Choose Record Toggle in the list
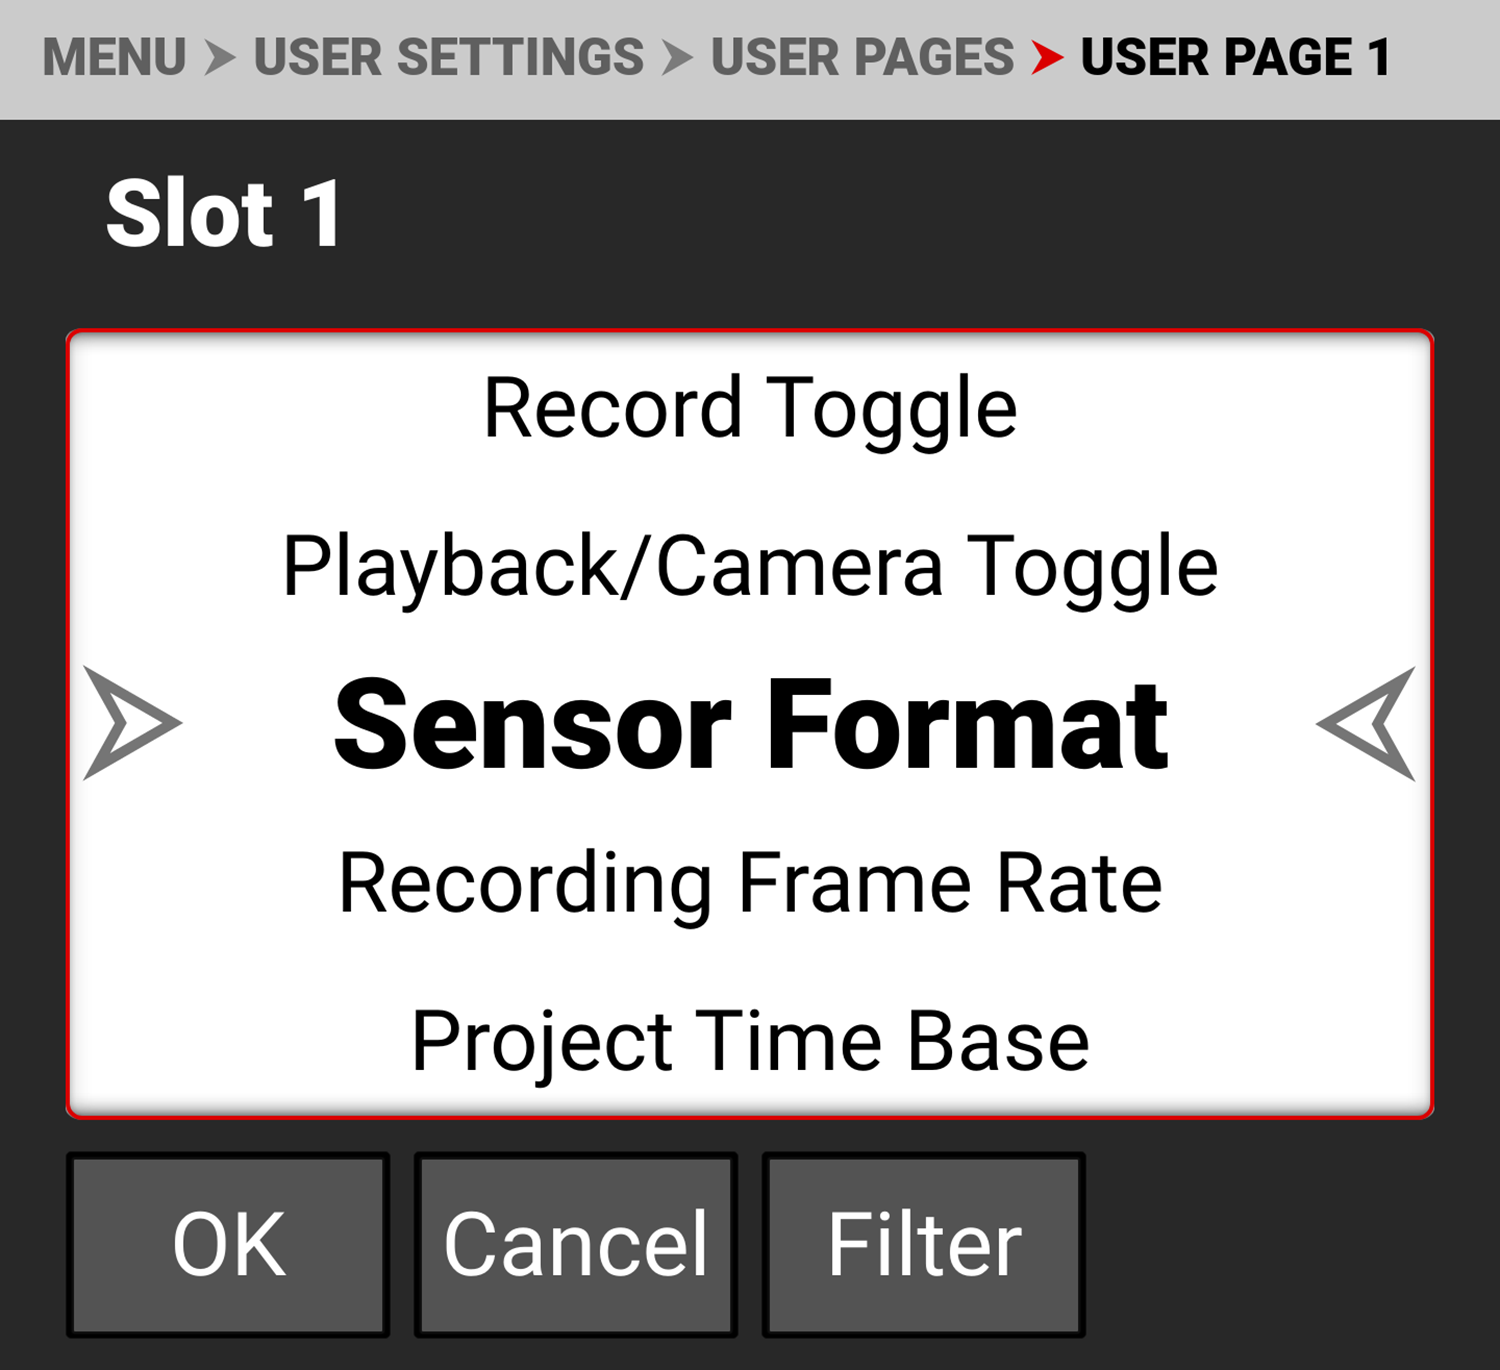Screen dimensions: 1500x1370 coord(750,408)
